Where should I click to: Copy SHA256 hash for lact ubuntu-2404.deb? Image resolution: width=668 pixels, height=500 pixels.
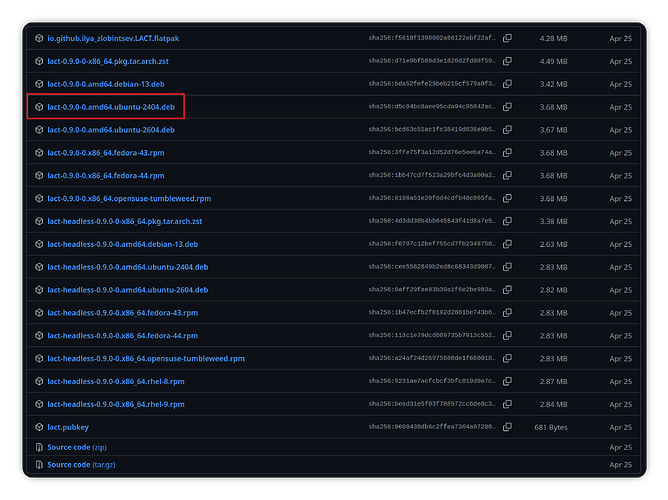(x=507, y=107)
